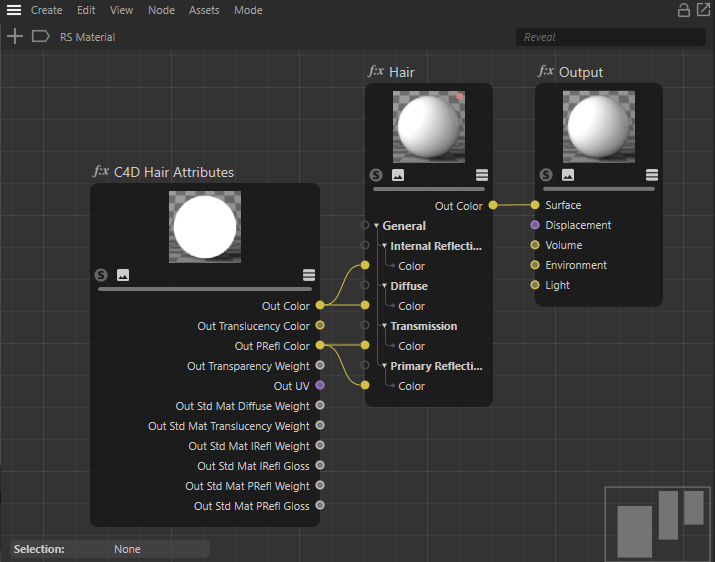The height and width of the screenshot is (562, 715).
Task: Click the S solo icon on Hair node
Action: (379, 174)
